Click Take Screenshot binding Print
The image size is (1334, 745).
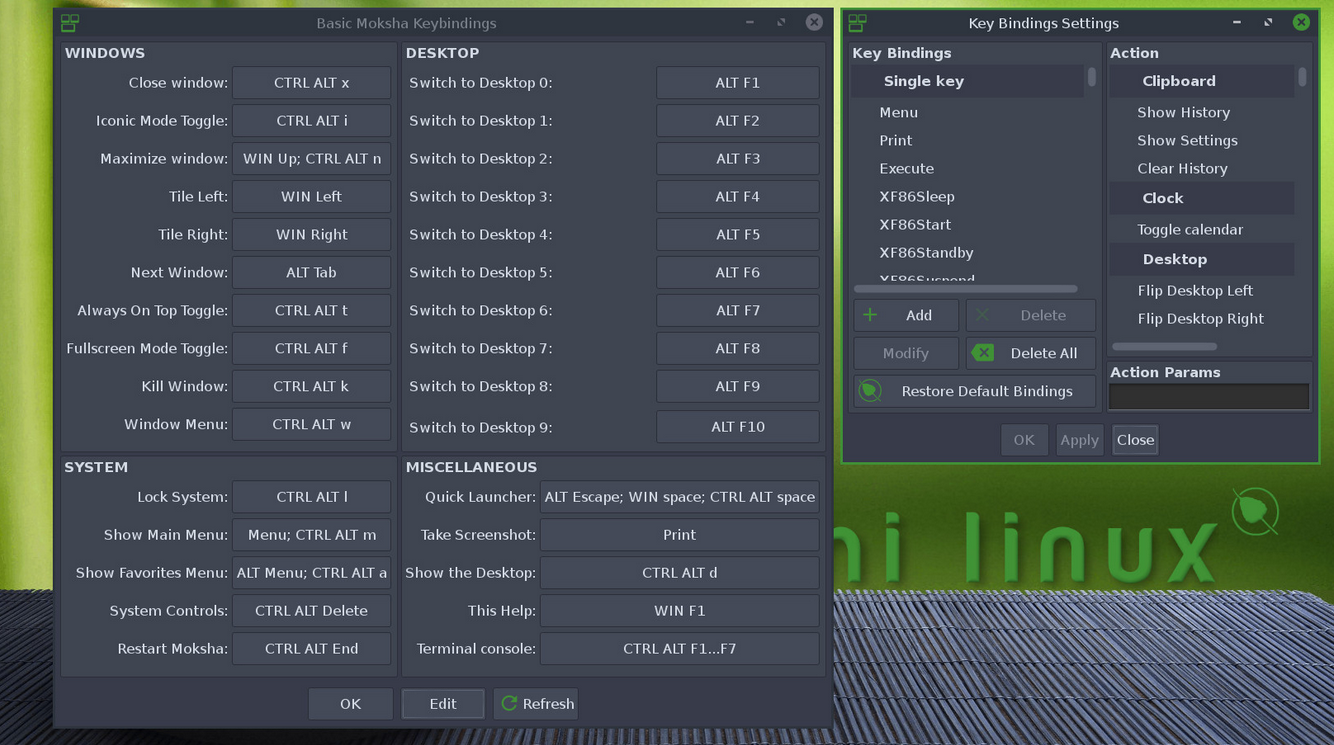click(x=680, y=535)
